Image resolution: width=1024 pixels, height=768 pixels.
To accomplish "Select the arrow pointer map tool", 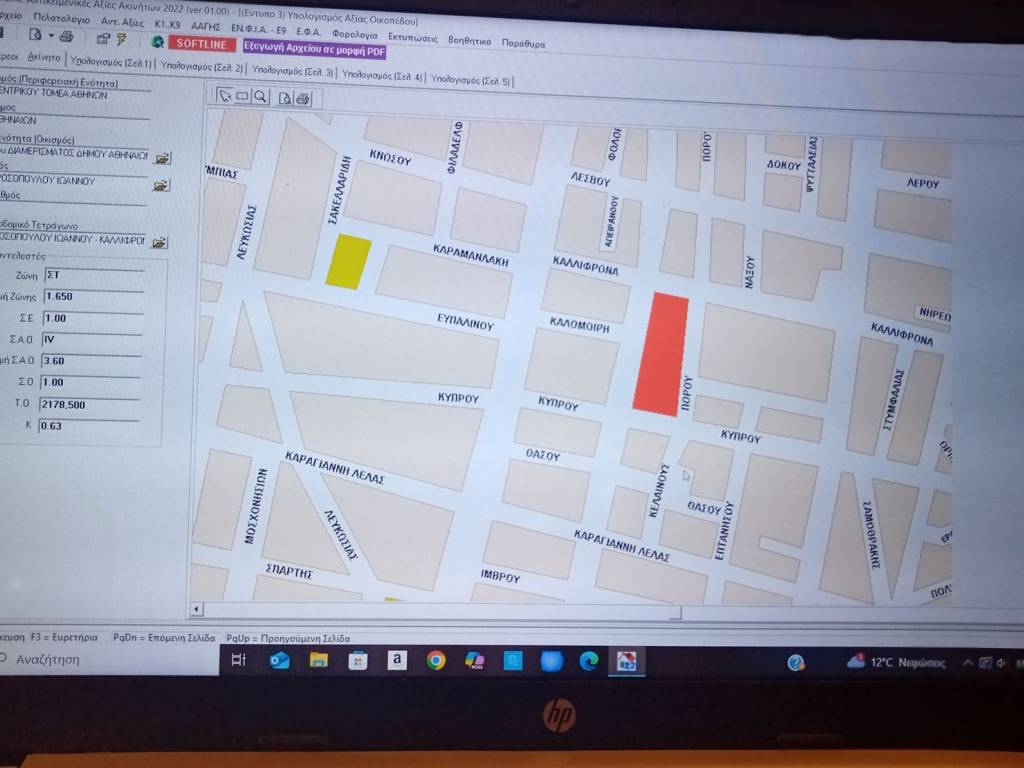I will [x=225, y=97].
